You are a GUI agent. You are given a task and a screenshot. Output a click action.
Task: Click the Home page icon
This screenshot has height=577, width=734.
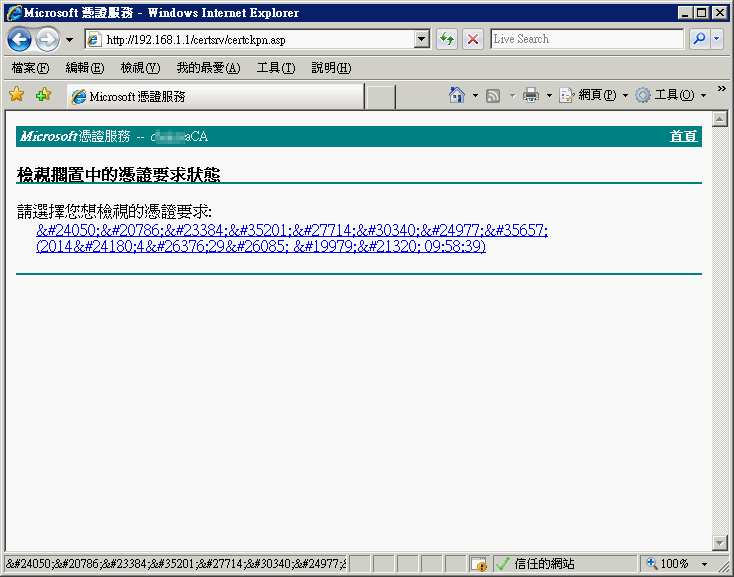[457, 95]
